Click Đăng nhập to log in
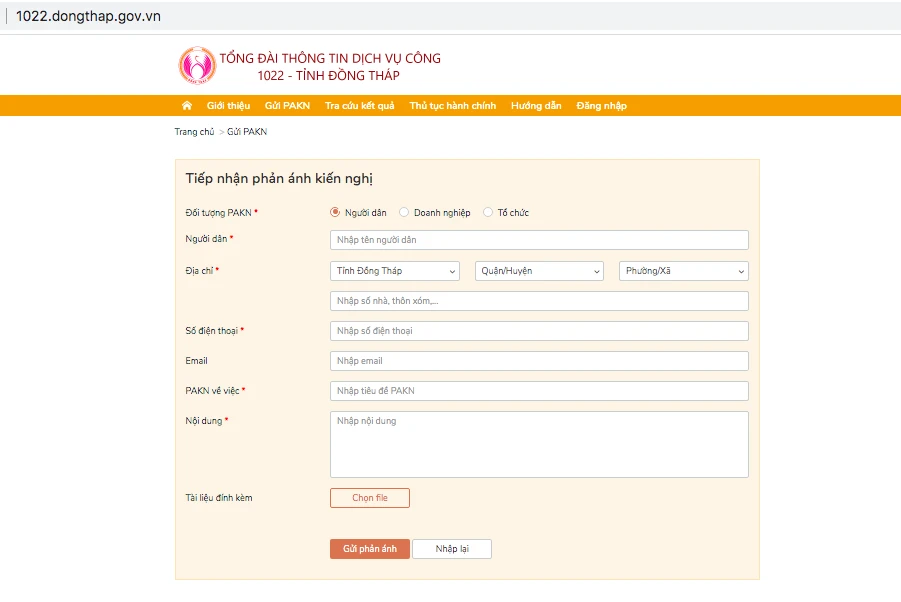The height and width of the screenshot is (602, 901). tap(601, 106)
